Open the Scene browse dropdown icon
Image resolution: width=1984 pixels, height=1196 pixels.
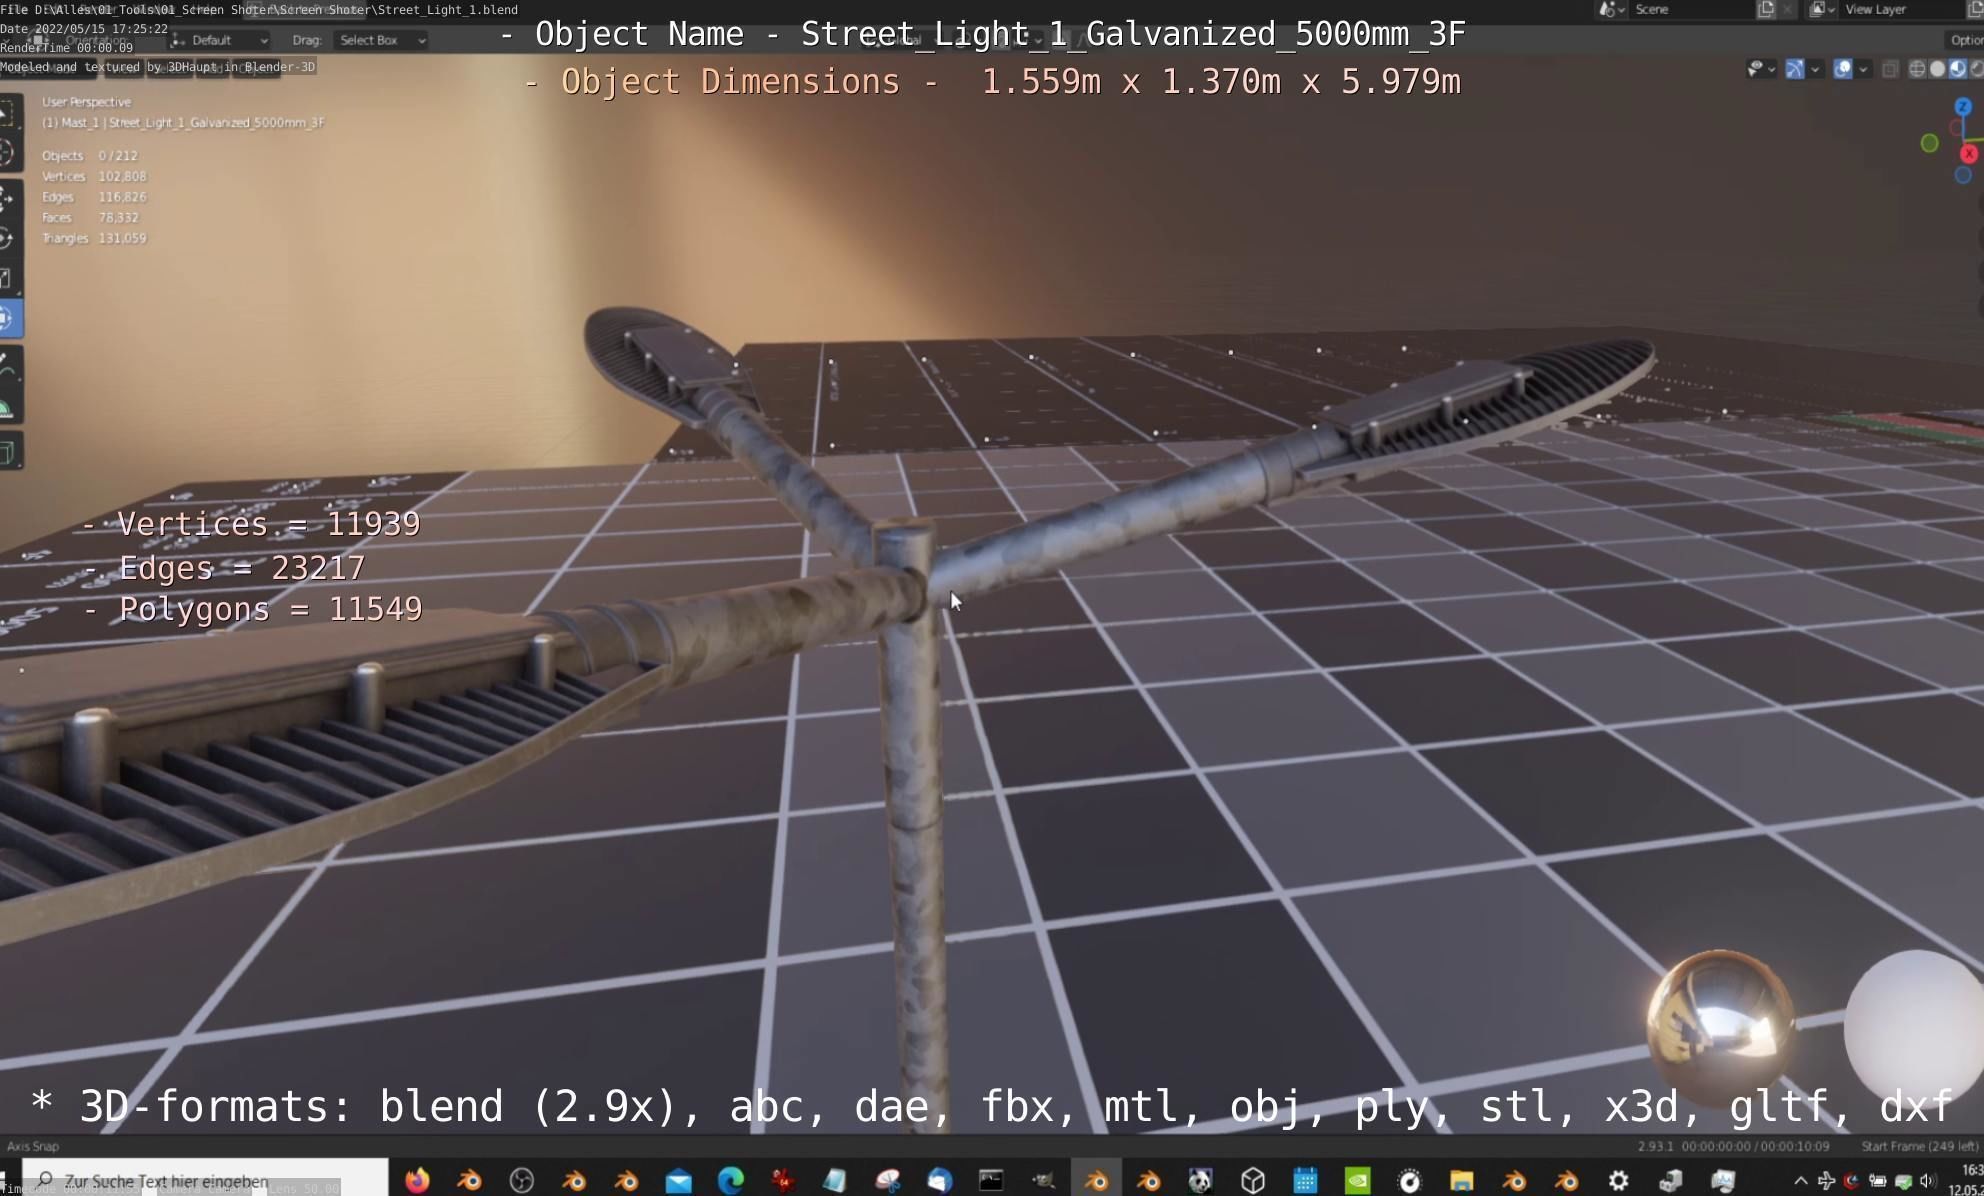(1611, 9)
